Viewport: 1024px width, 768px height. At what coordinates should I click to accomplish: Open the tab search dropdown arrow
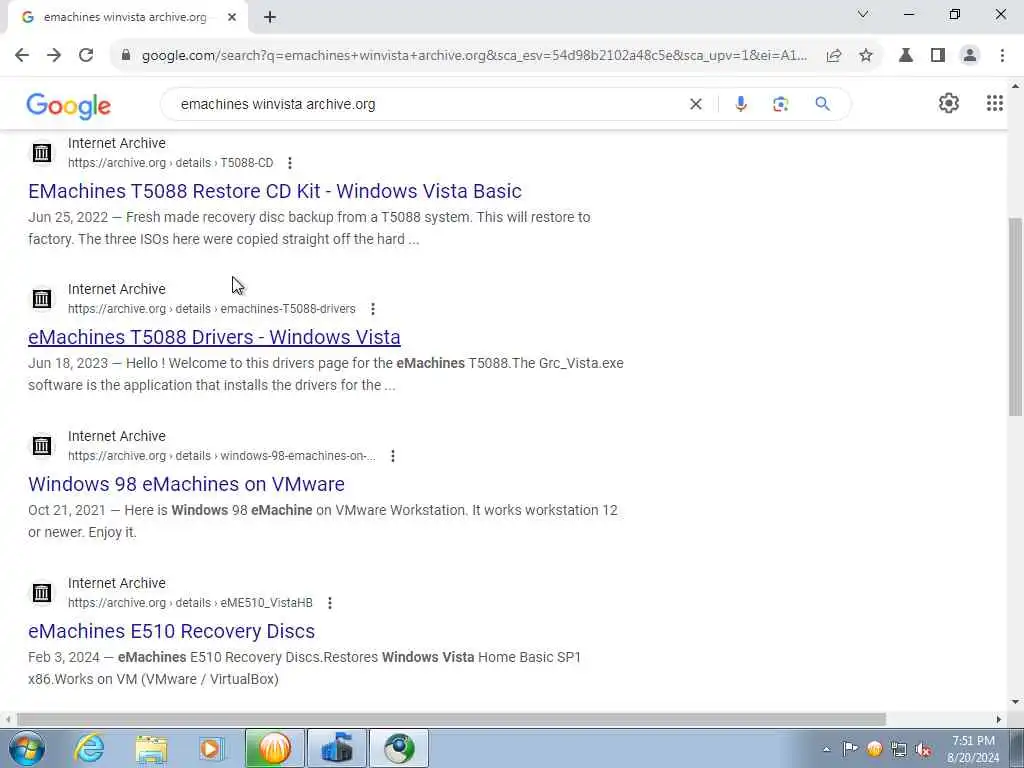(863, 14)
